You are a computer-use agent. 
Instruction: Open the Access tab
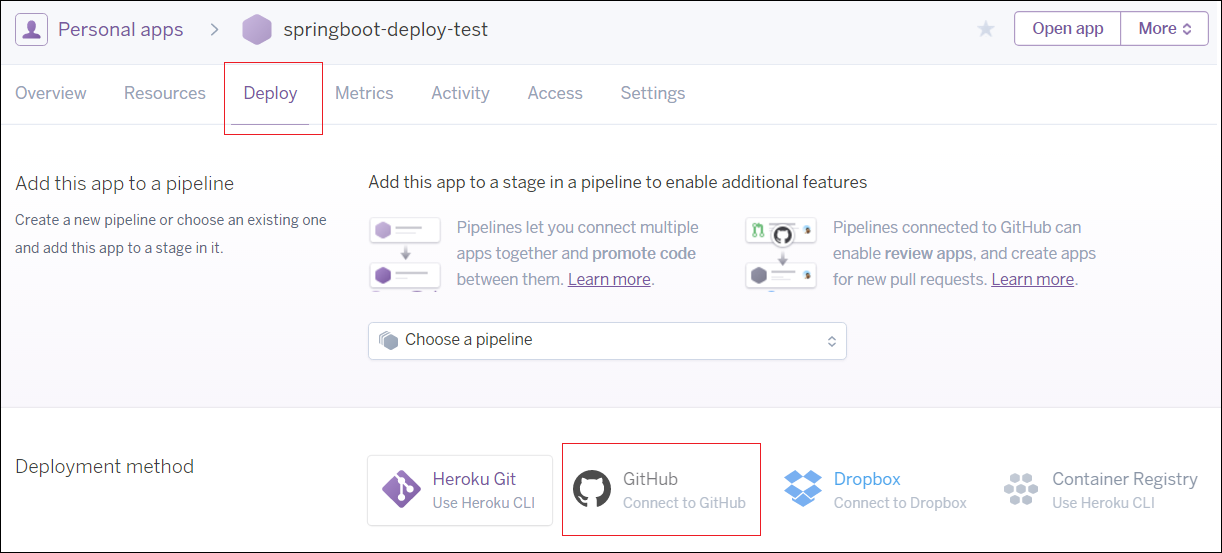pyautogui.click(x=555, y=93)
